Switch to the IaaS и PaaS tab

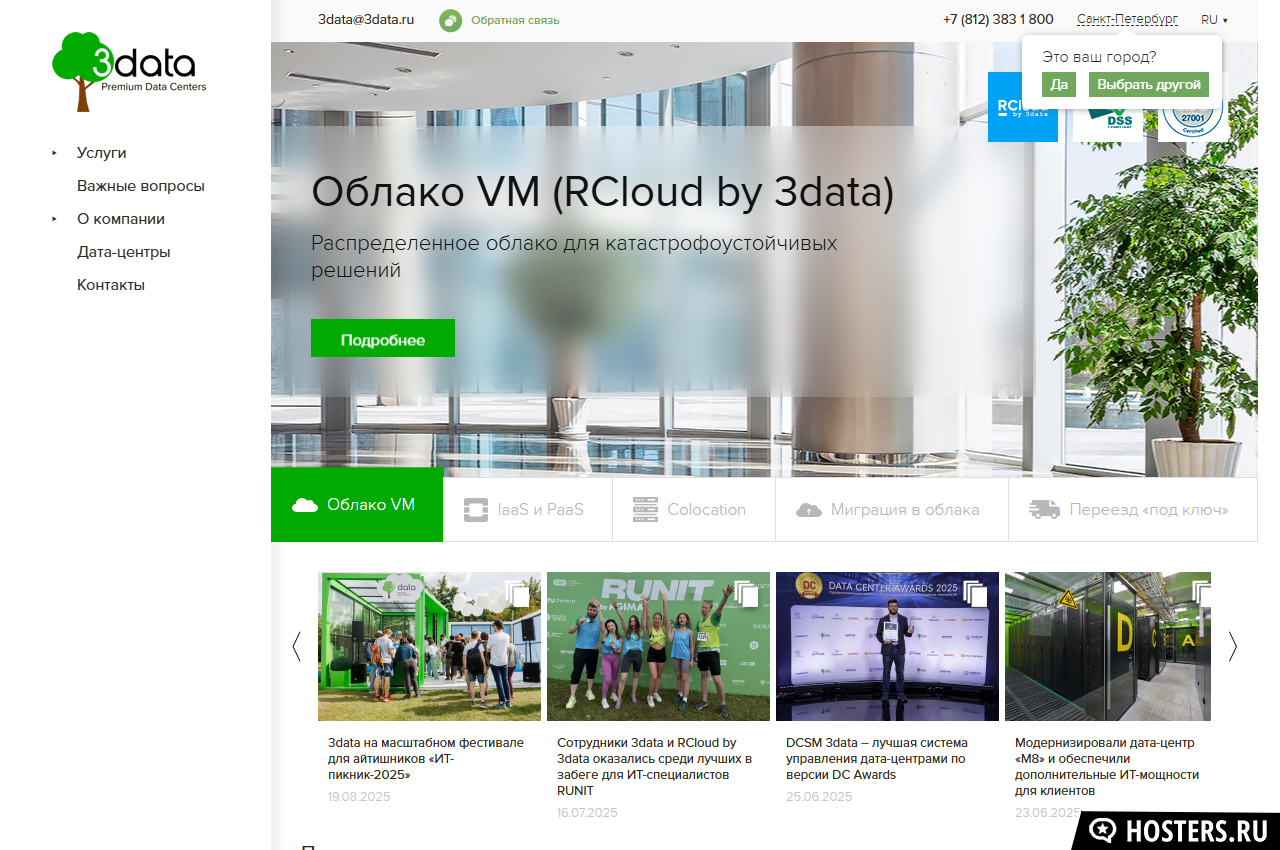(528, 510)
